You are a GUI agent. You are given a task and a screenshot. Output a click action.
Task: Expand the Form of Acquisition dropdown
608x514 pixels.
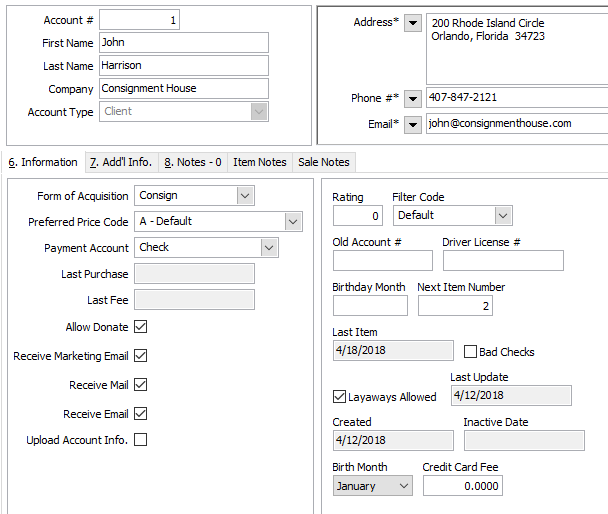click(245, 196)
